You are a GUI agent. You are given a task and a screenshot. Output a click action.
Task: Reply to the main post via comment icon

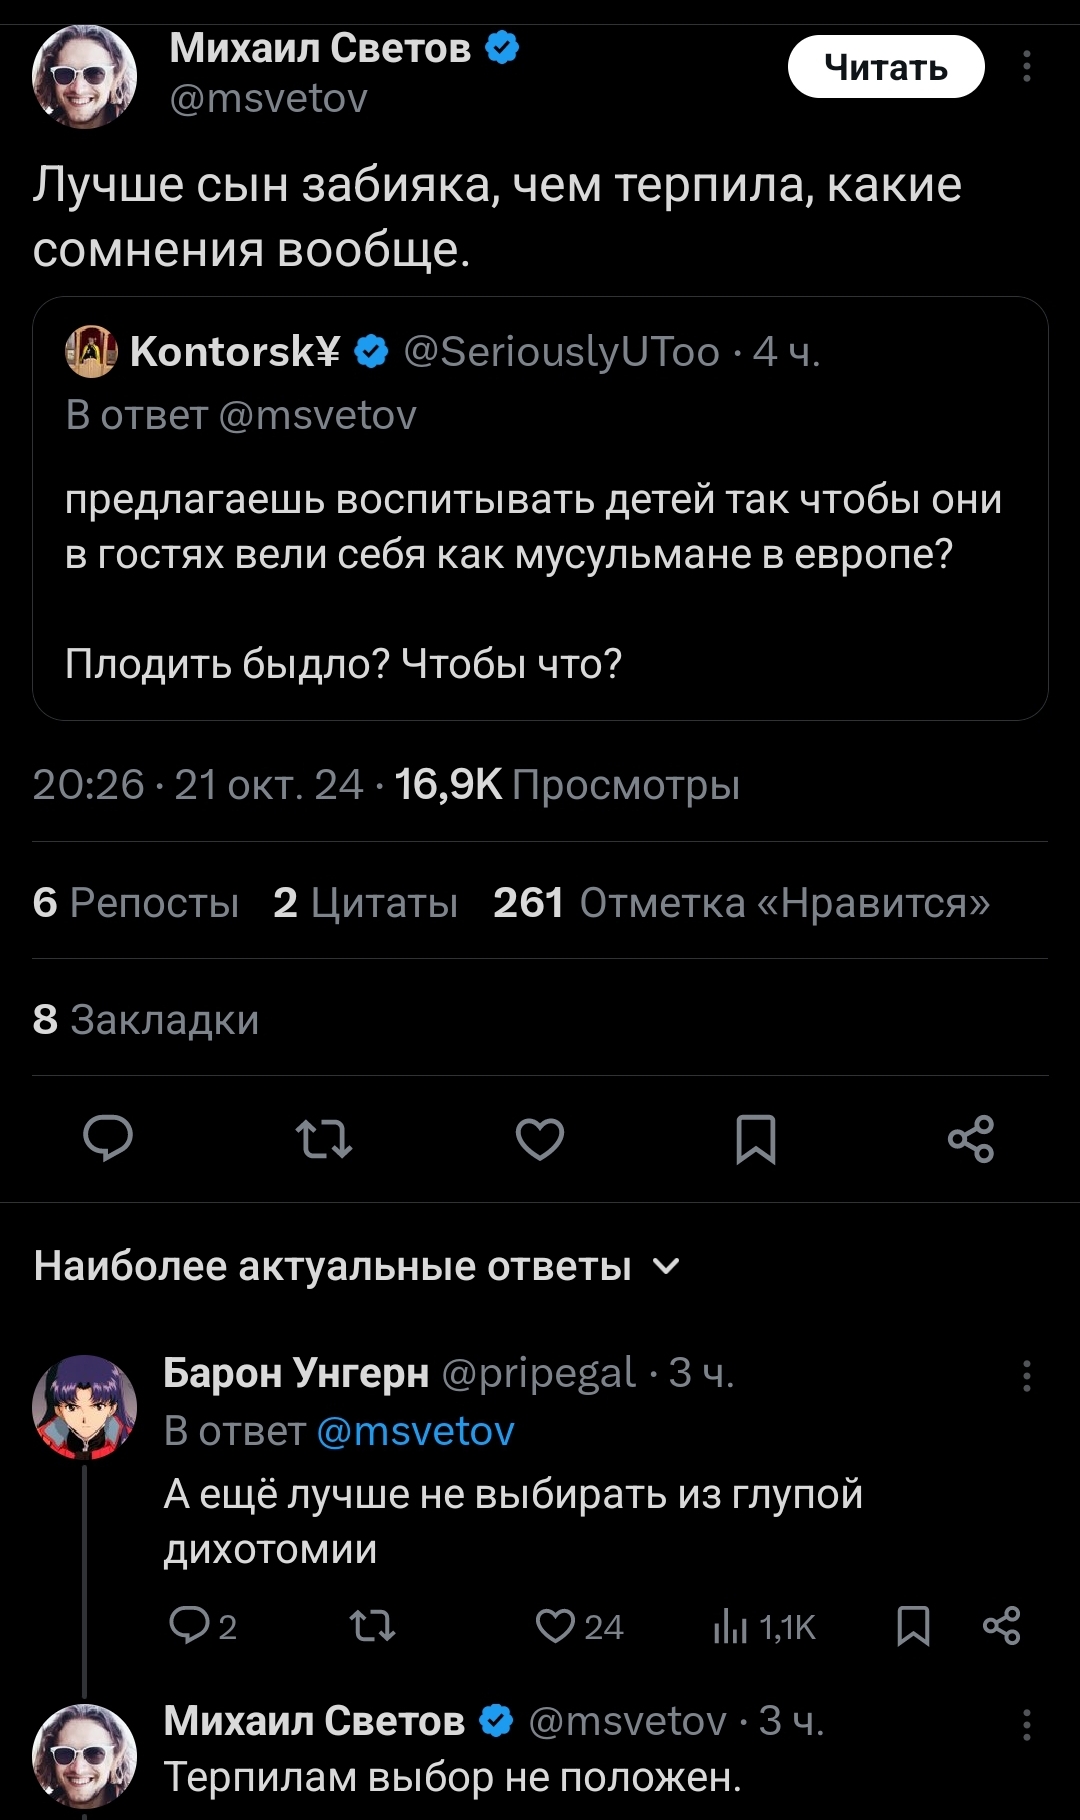coord(108,1139)
